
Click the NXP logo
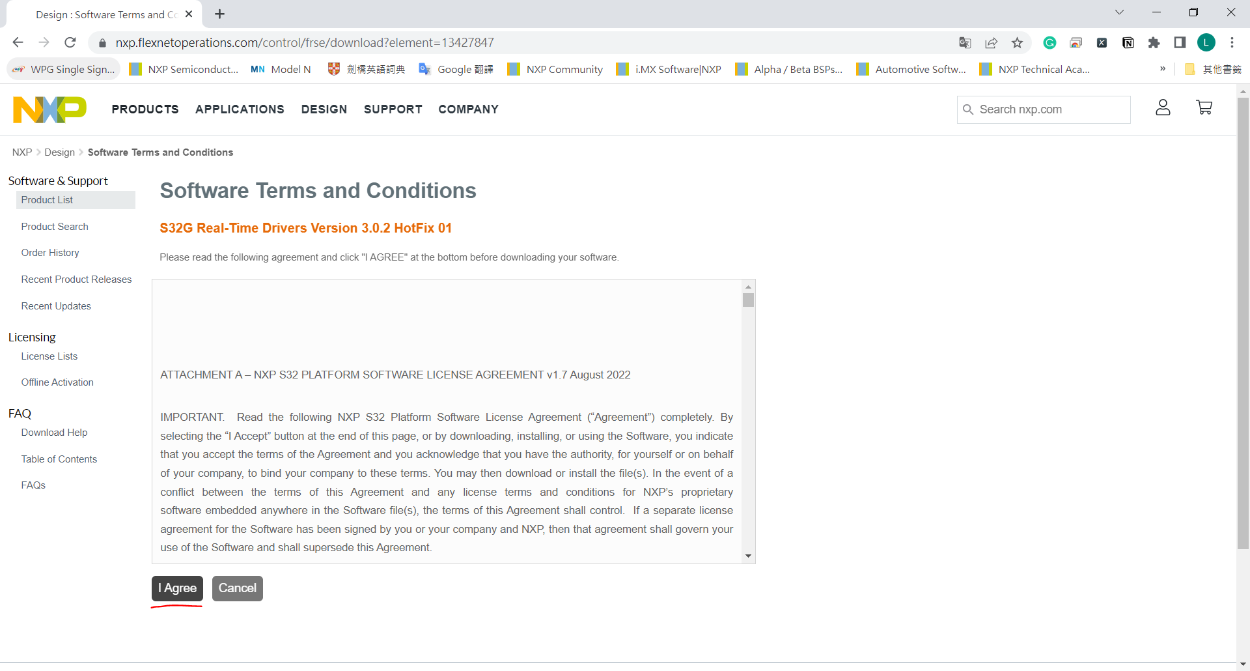(49, 109)
